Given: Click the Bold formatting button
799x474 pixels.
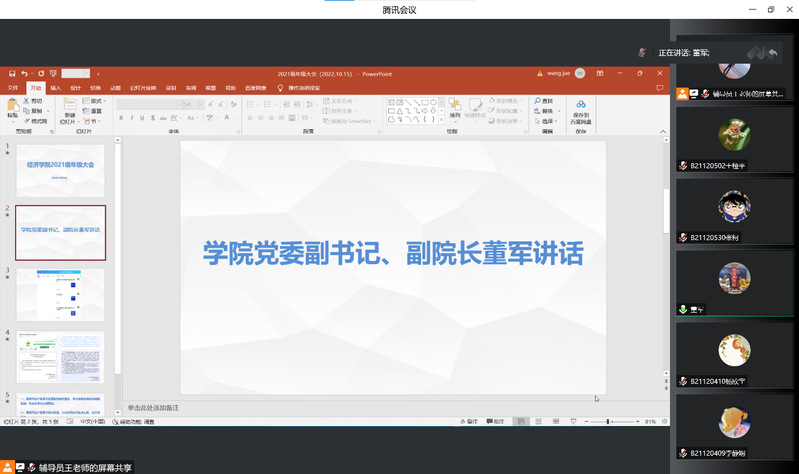Looking at the screenshot, I should (x=120, y=118).
